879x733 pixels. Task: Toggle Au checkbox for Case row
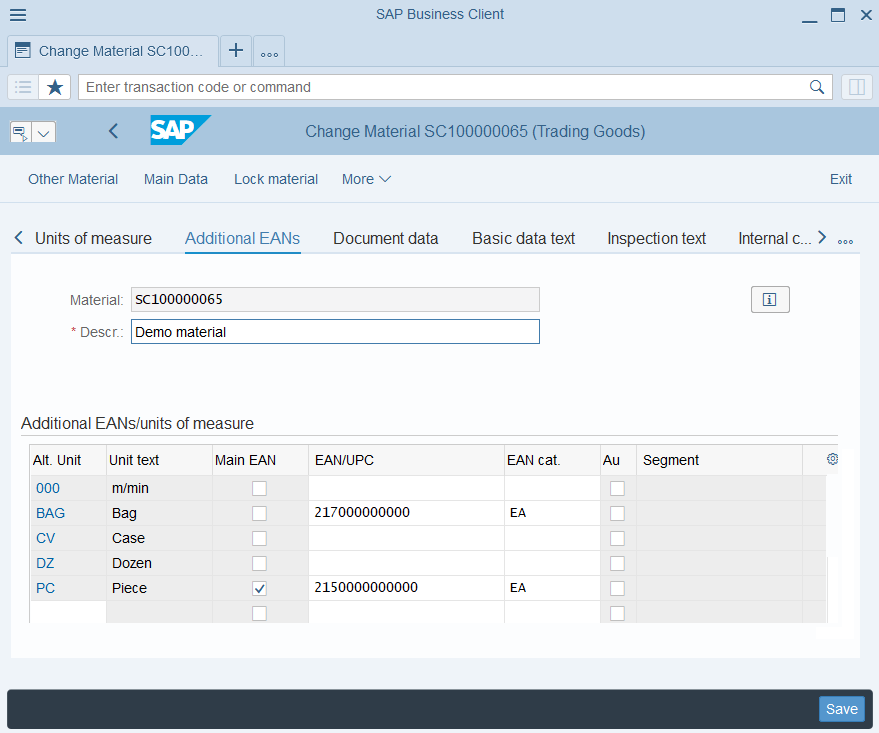(617, 539)
